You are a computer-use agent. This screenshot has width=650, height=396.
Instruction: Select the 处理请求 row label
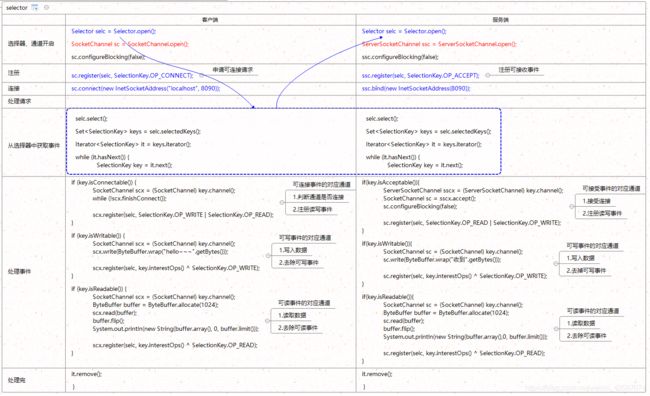pos(19,101)
